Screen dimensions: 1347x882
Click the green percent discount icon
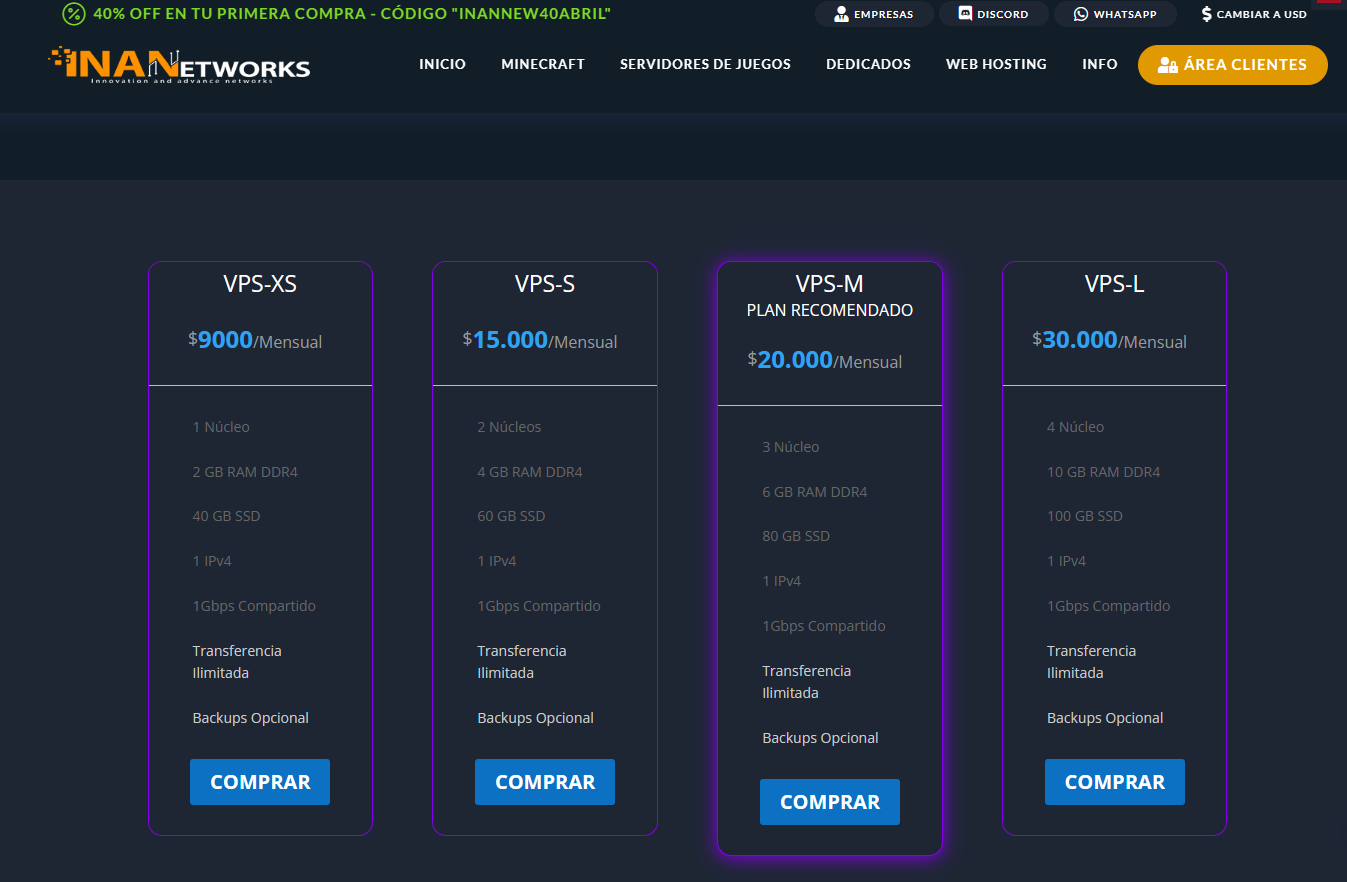(x=73, y=14)
